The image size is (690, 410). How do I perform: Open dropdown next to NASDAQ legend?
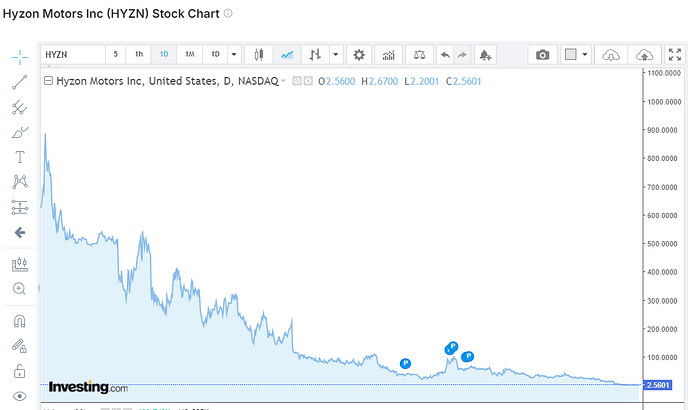(x=283, y=81)
